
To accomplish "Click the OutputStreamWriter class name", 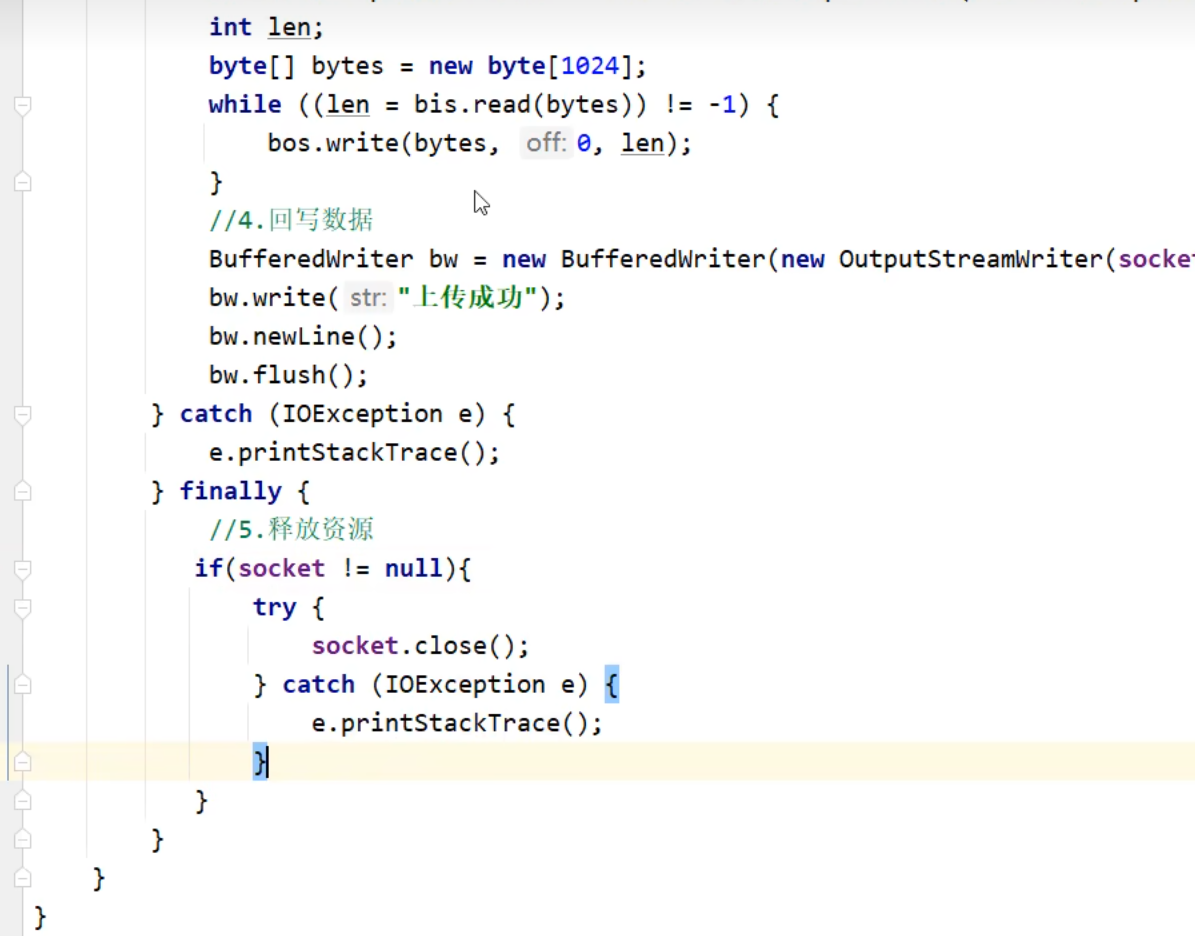I will (970, 259).
